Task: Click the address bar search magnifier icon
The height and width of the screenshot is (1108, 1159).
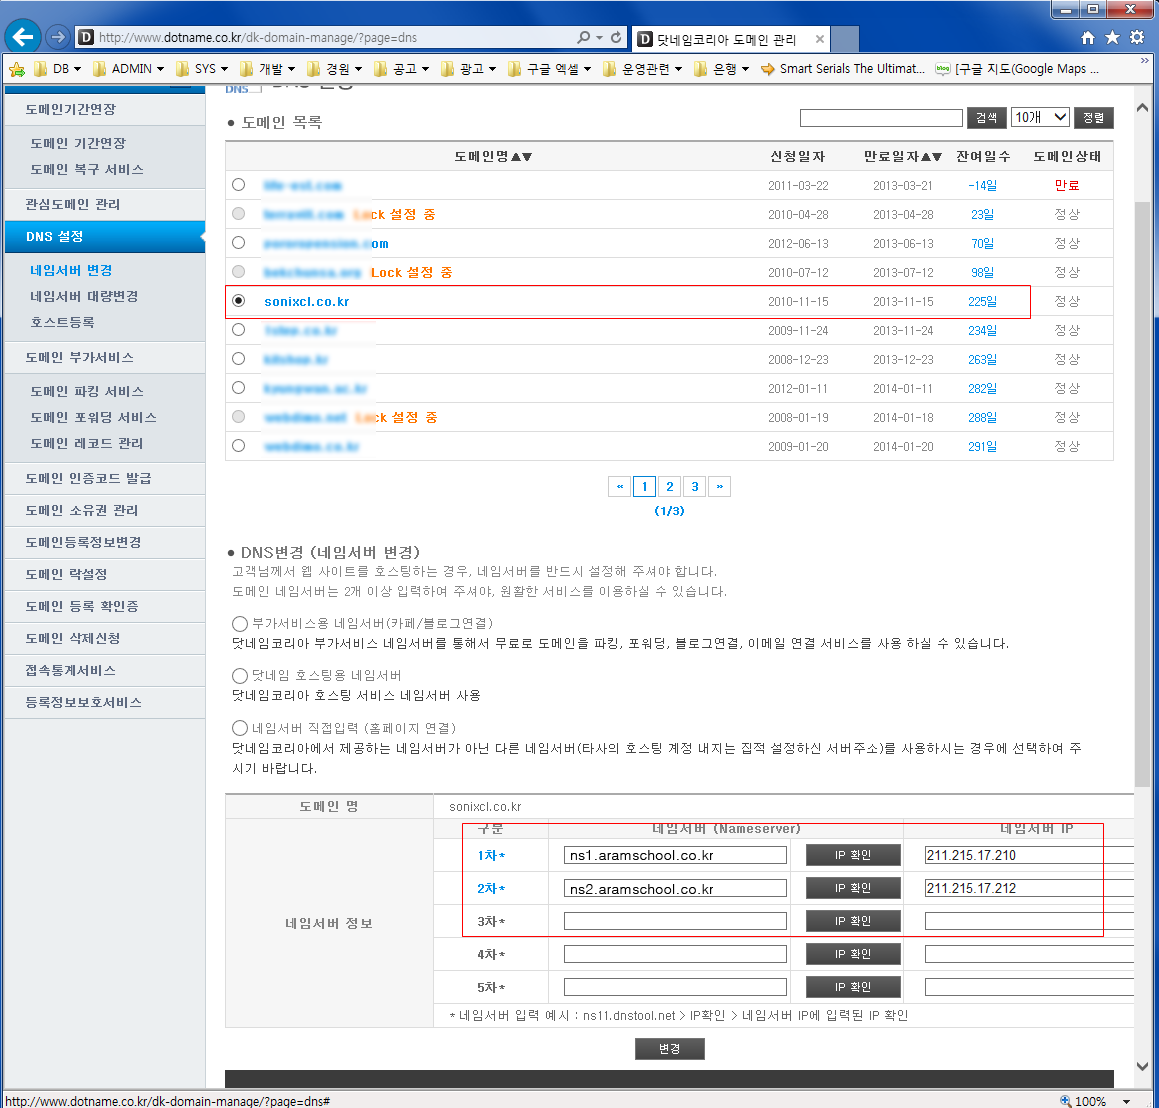Action: tap(583, 37)
